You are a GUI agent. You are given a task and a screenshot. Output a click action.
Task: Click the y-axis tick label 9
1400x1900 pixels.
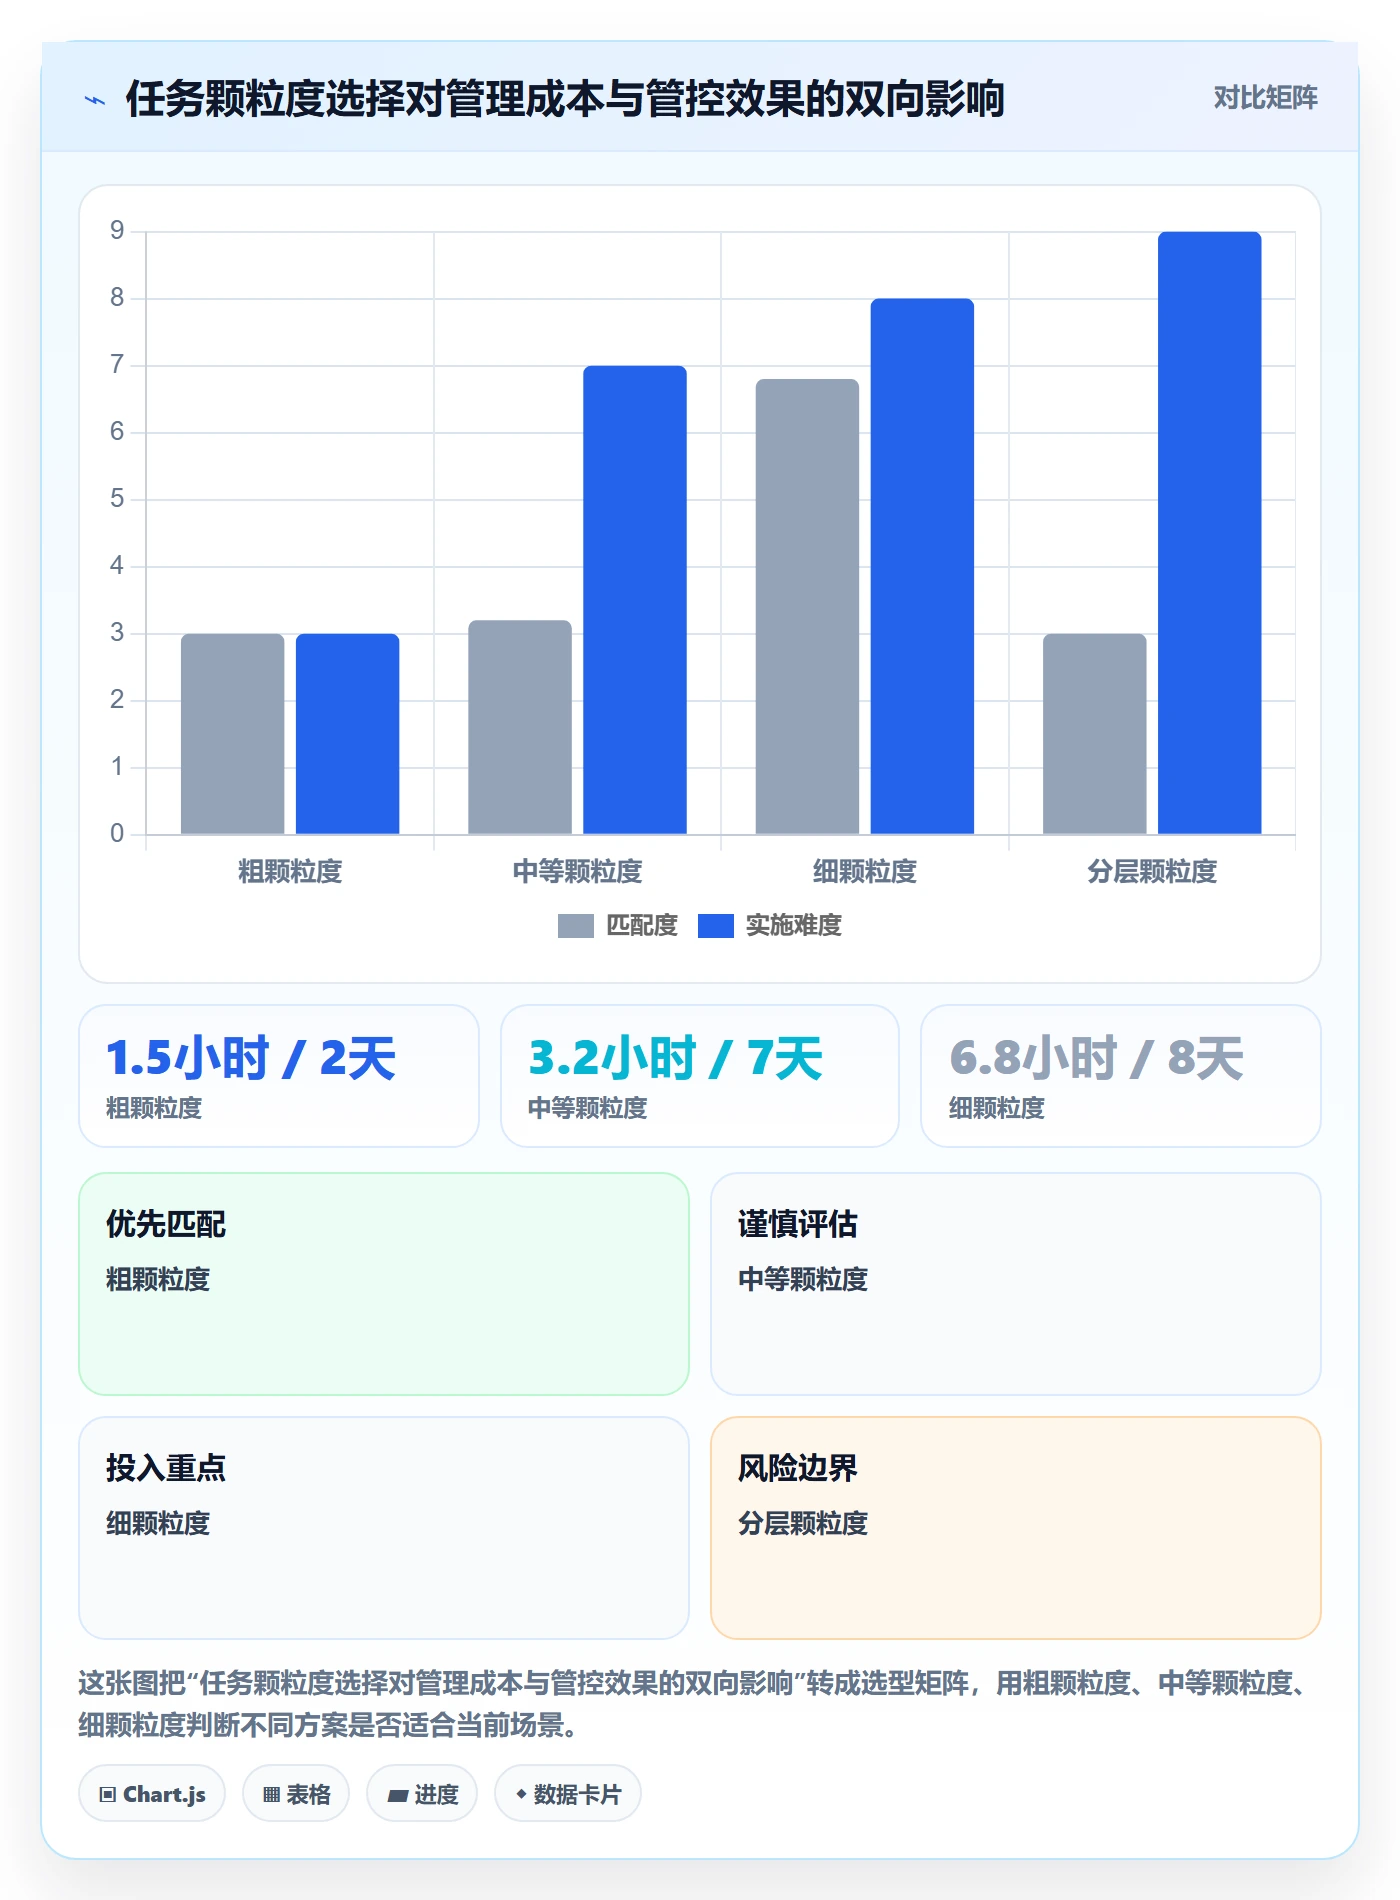[x=117, y=231]
